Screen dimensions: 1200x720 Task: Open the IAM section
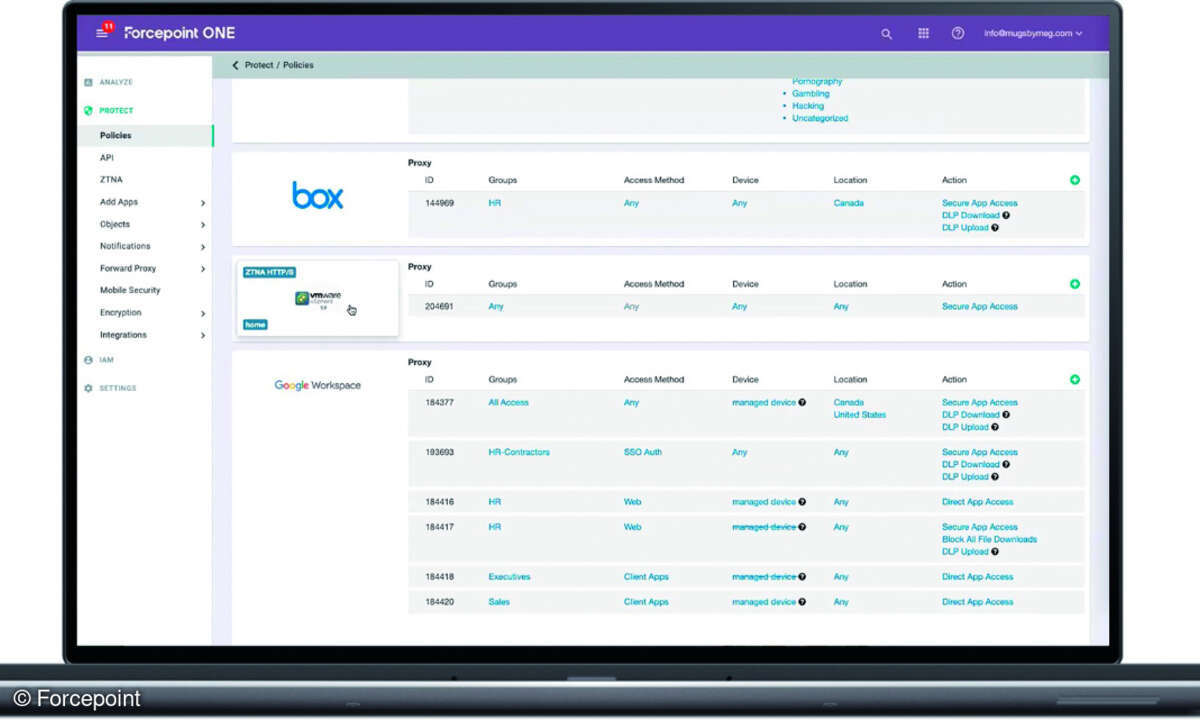coord(100,360)
